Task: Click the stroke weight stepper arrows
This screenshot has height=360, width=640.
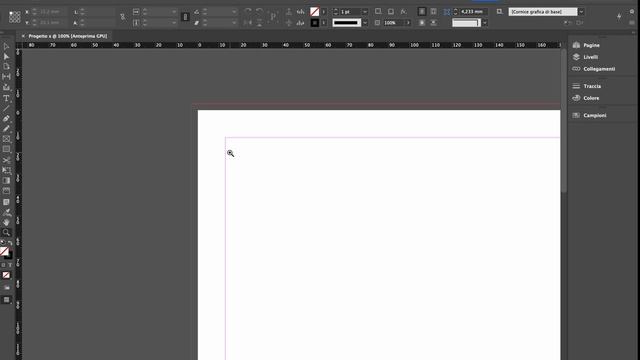Action: click(x=336, y=12)
